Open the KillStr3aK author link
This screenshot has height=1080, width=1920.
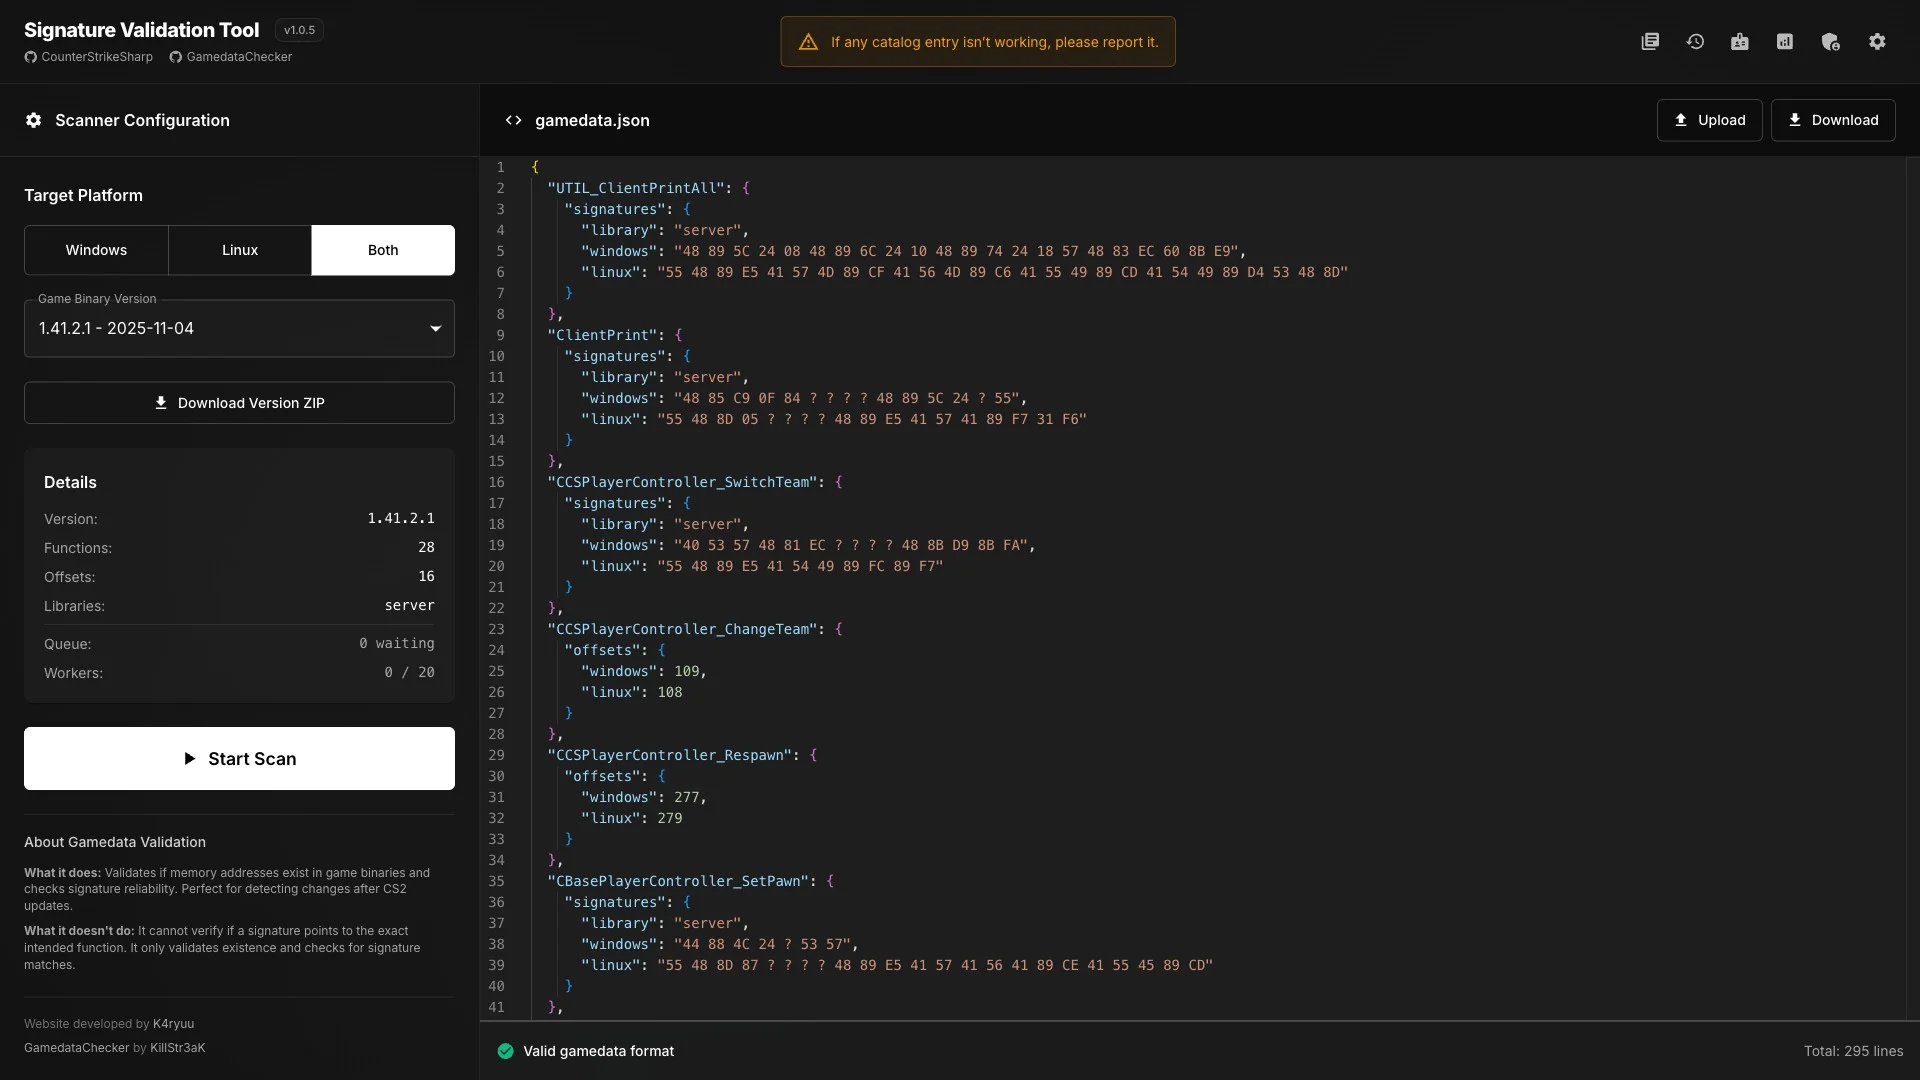(178, 1048)
